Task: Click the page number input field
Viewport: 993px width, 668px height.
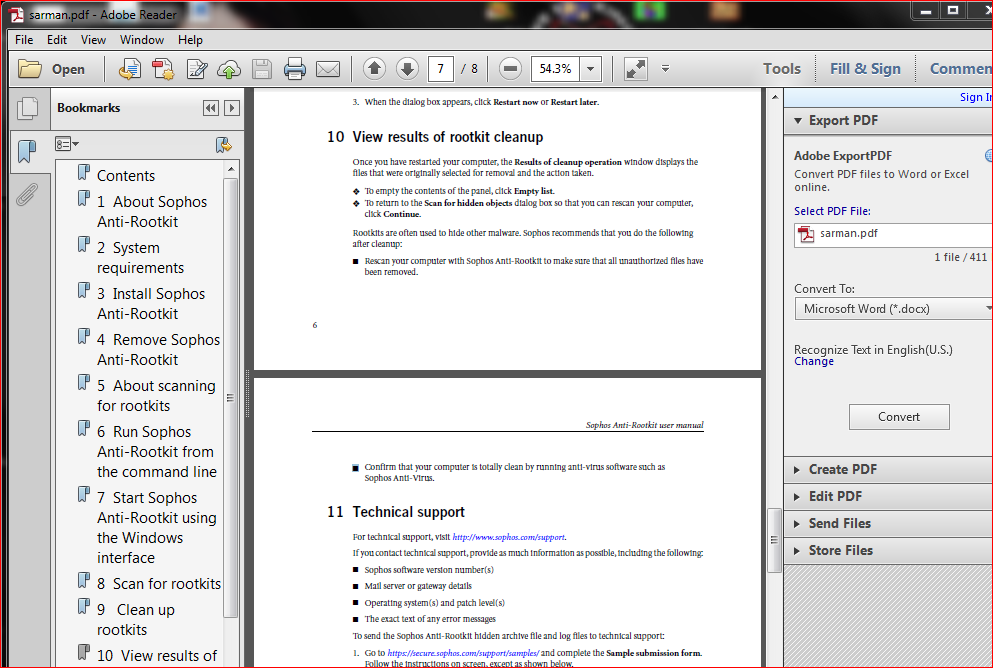Action: [x=441, y=68]
